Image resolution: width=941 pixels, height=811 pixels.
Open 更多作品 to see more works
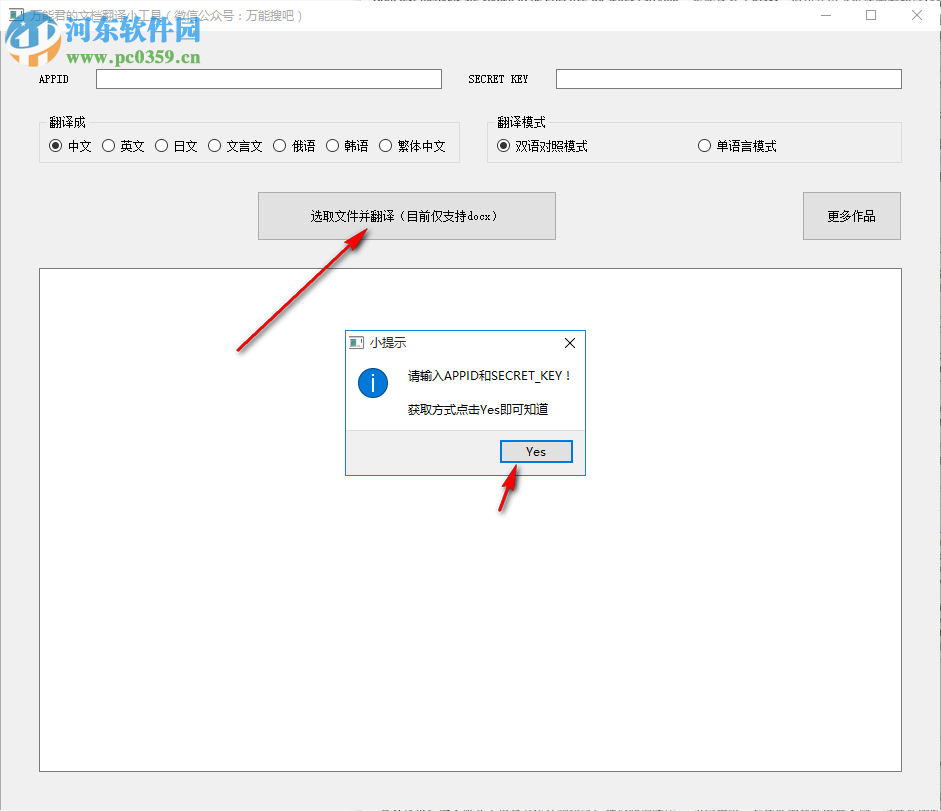point(851,216)
